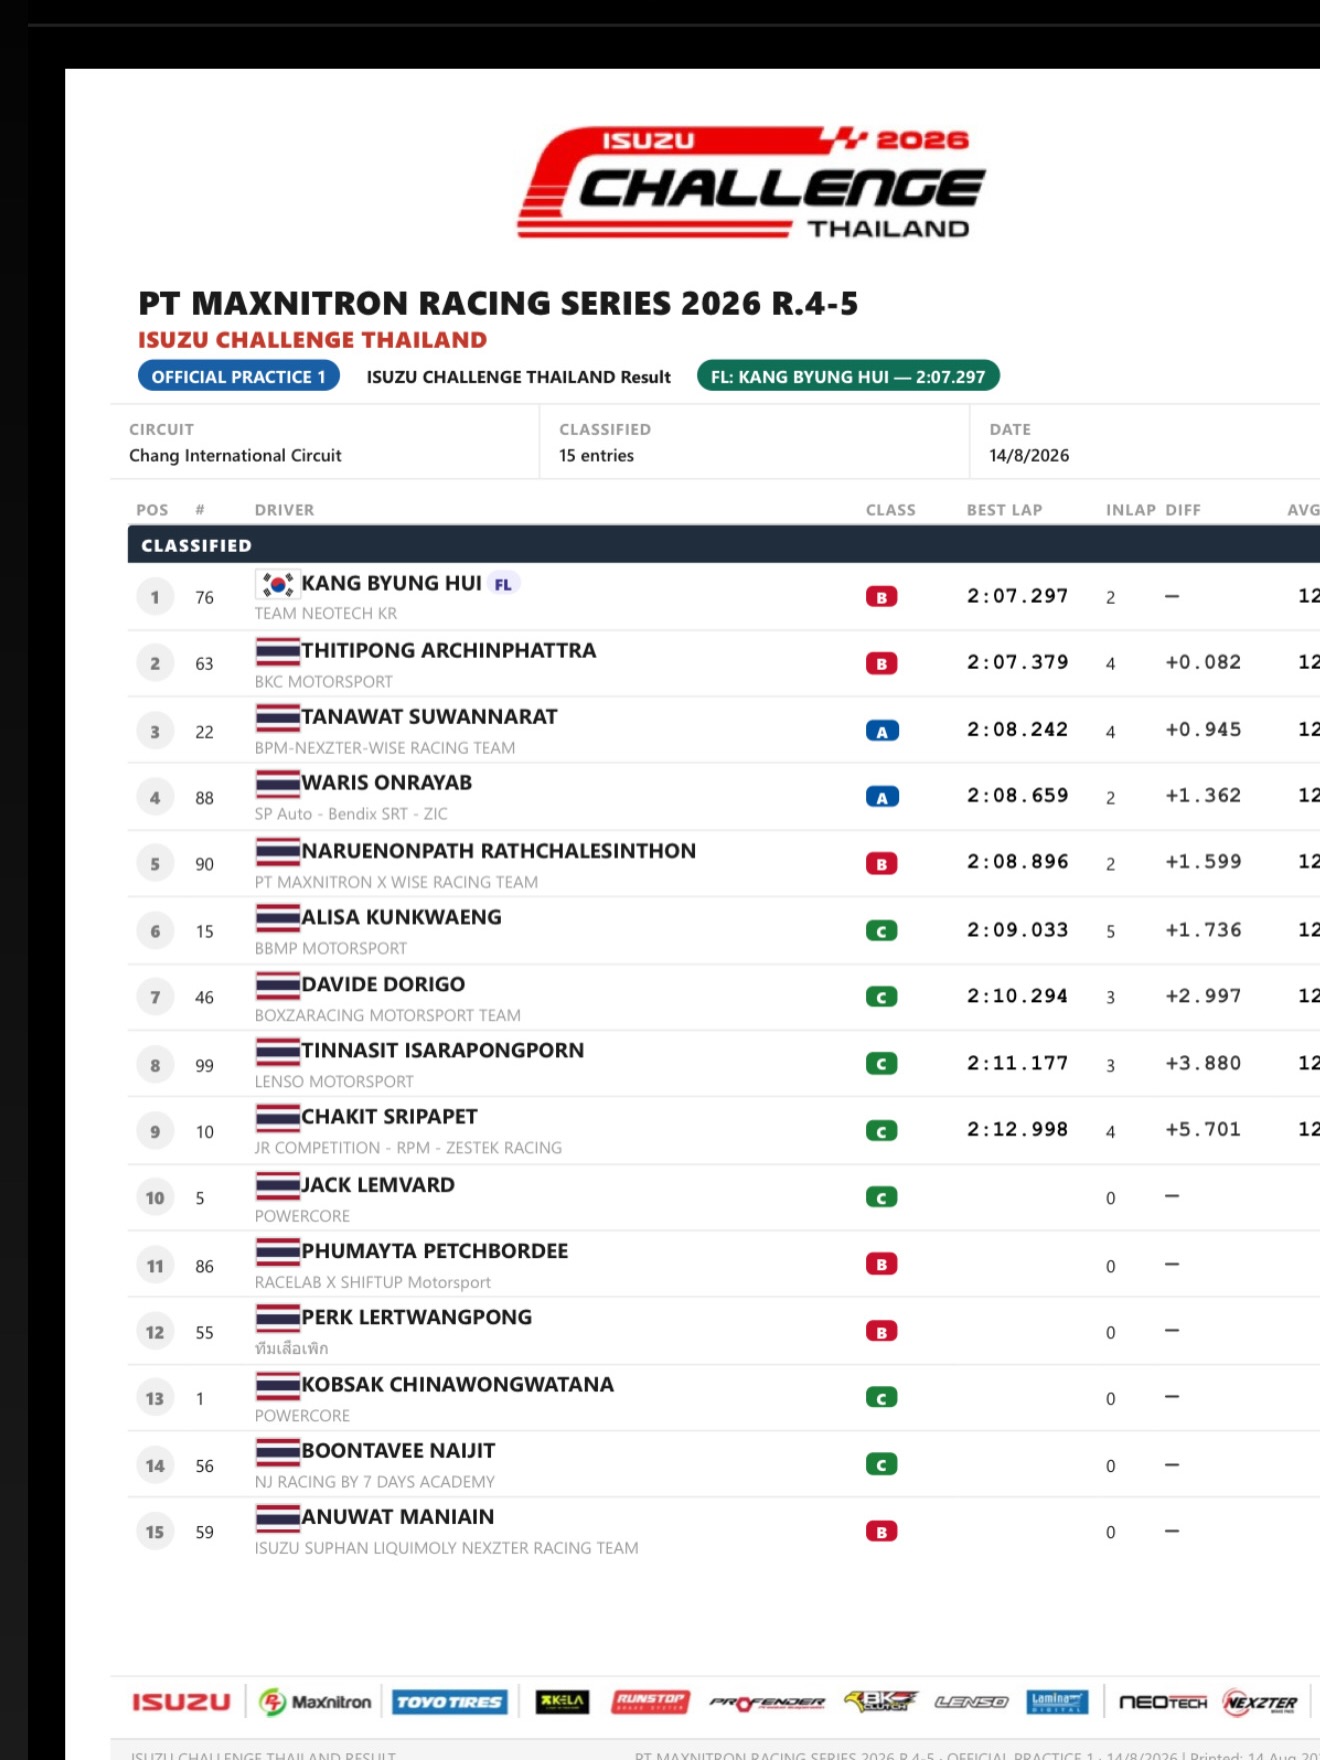Click the INLAP column header
The height and width of the screenshot is (1760, 1320).
pos(1131,510)
